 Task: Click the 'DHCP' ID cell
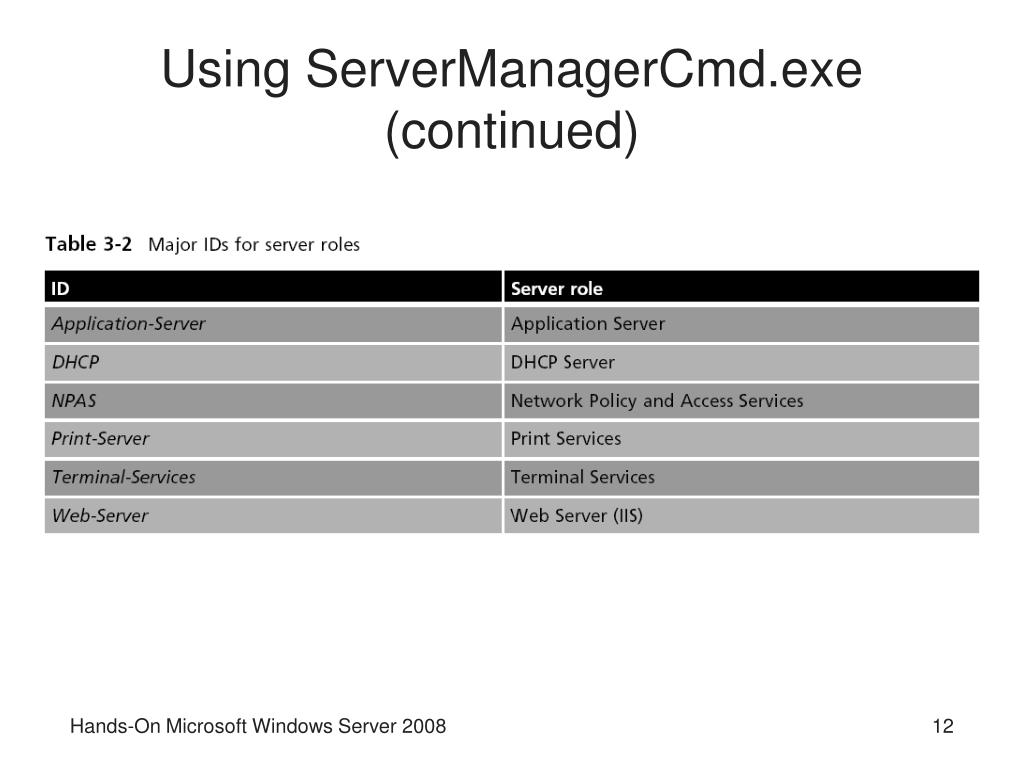click(273, 362)
